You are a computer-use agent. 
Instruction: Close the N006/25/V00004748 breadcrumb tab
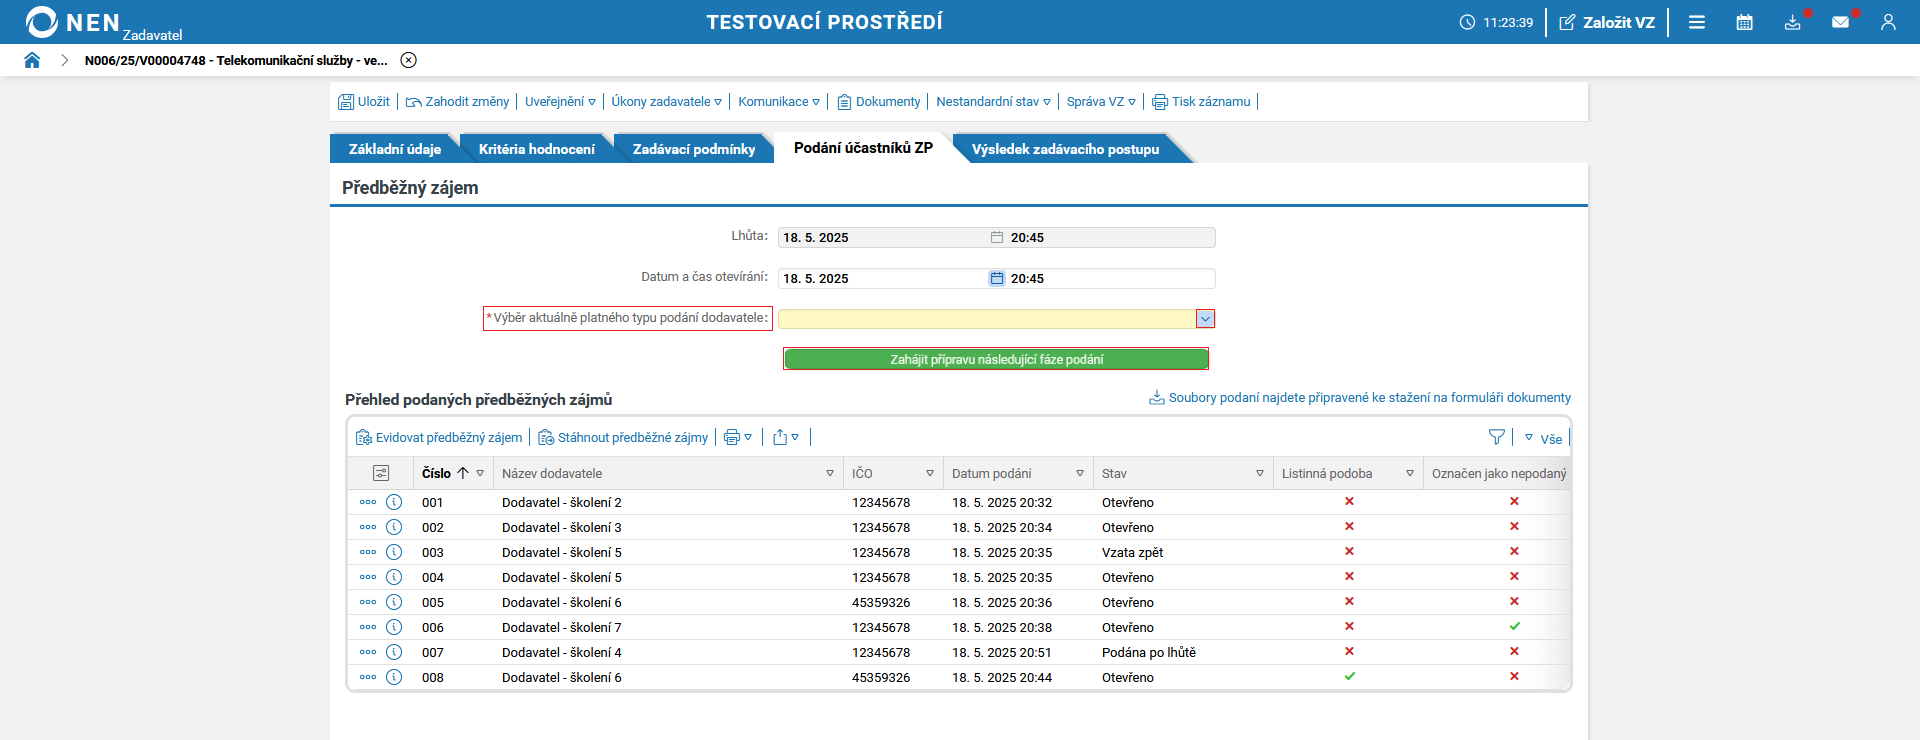tap(408, 60)
